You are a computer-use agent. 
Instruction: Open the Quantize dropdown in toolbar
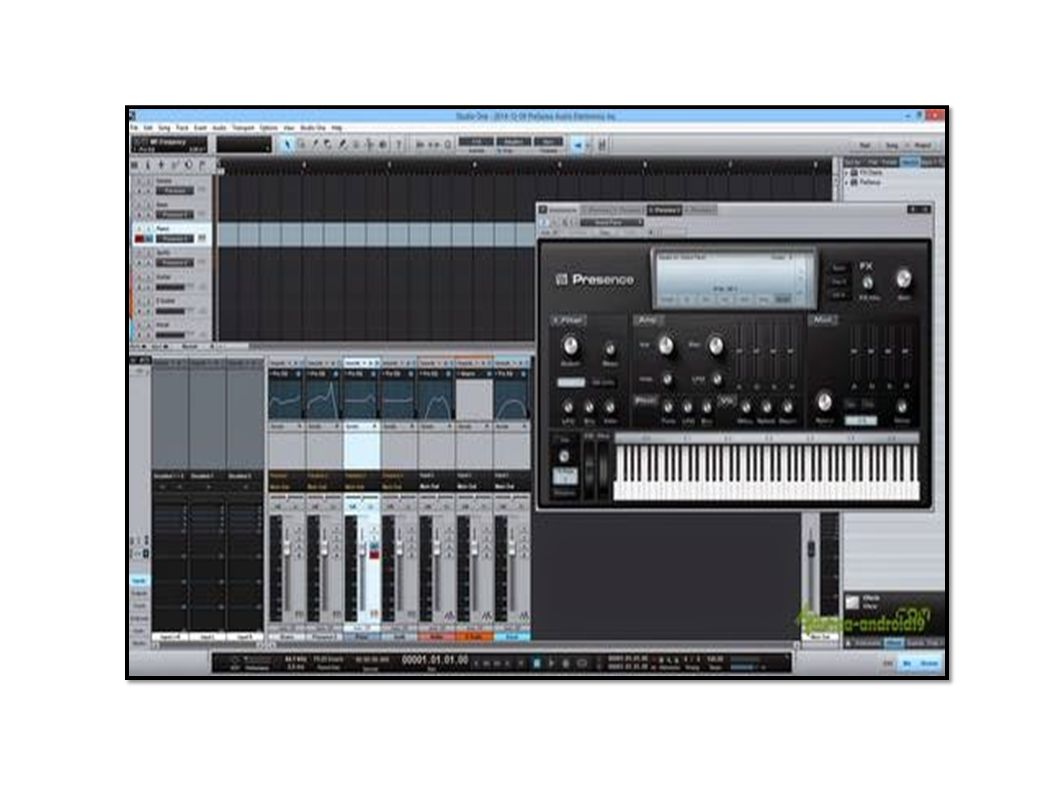pos(476,142)
